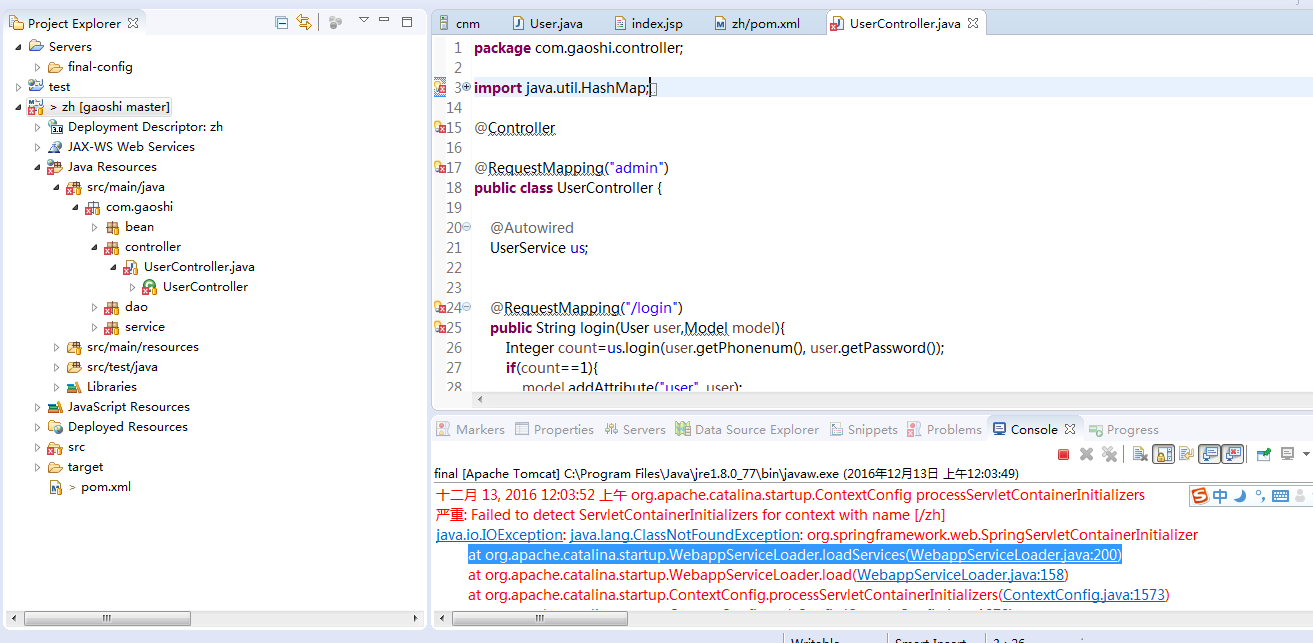Remove all terminated launches double-X icon
This screenshot has height=643, width=1313.
1109,454
